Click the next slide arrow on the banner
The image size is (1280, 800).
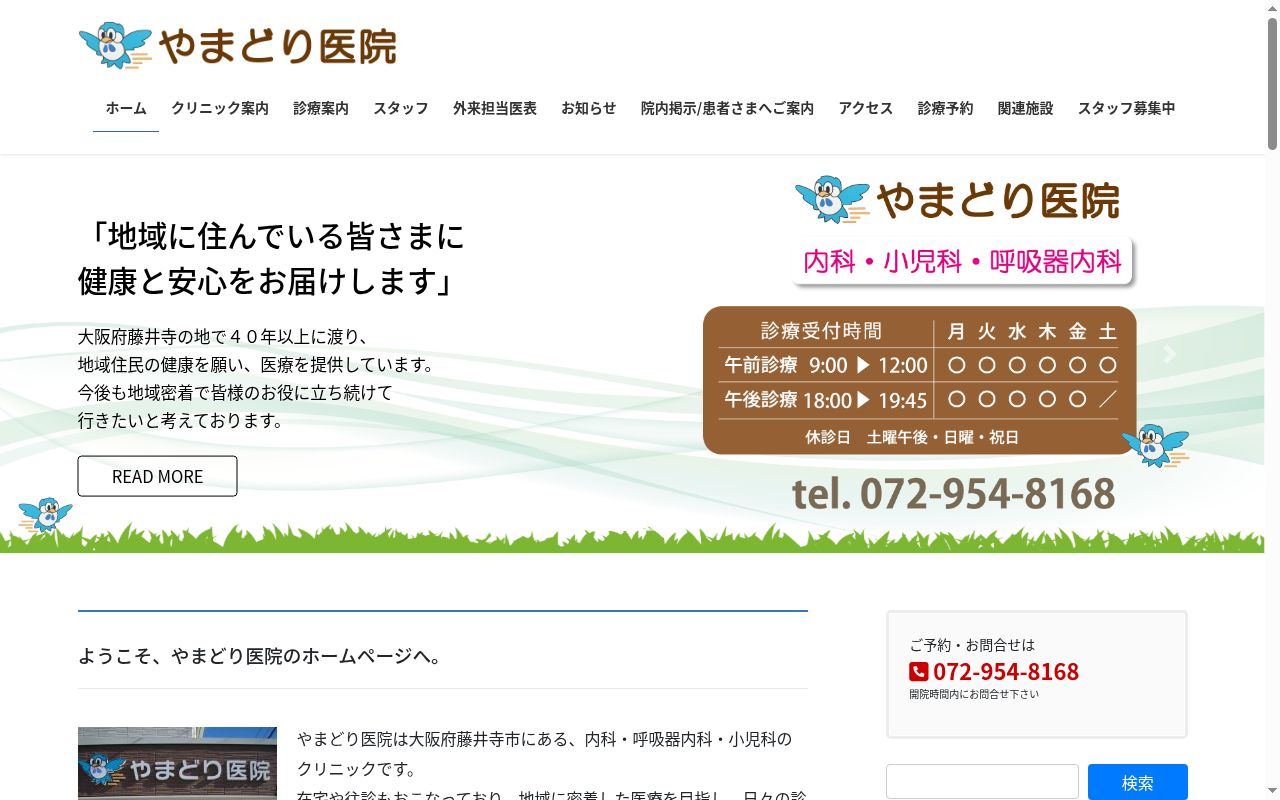pos(1169,354)
